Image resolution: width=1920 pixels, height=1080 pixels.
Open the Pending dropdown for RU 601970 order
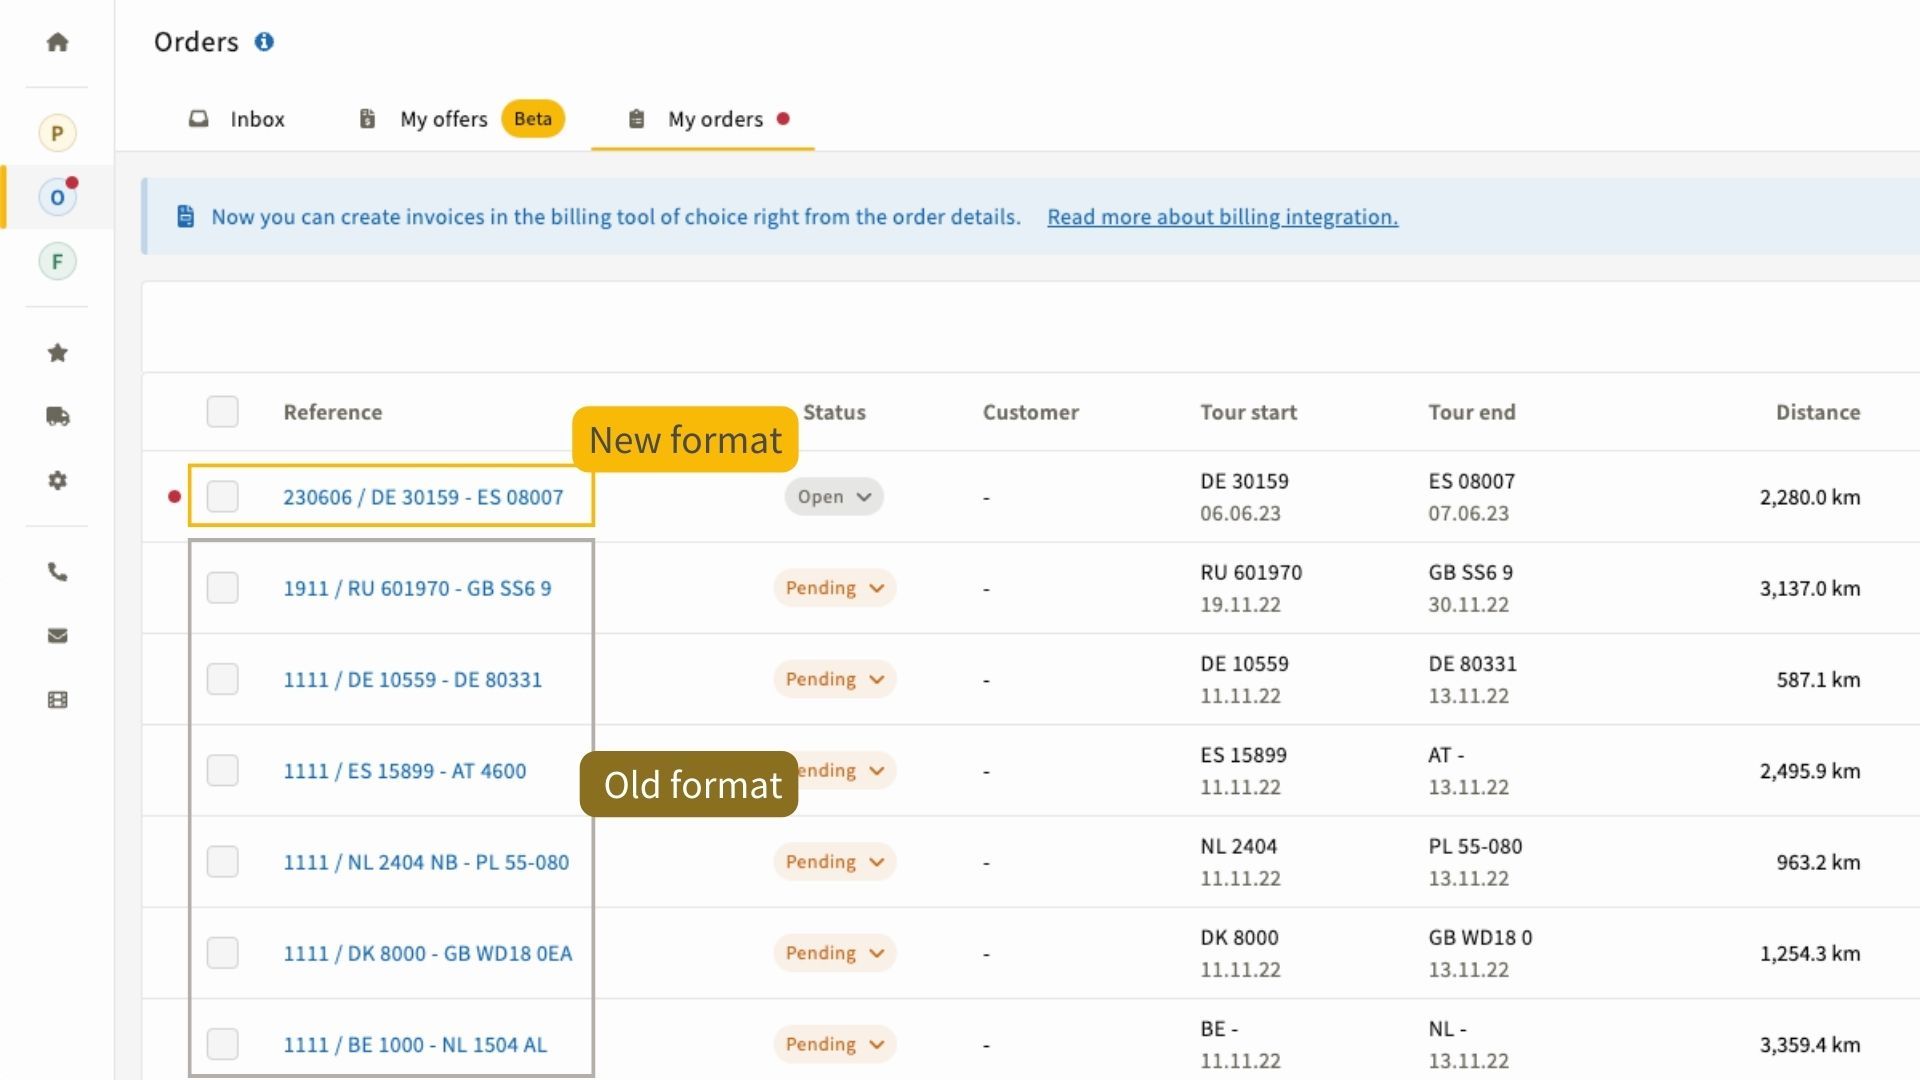(x=834, y=588)
